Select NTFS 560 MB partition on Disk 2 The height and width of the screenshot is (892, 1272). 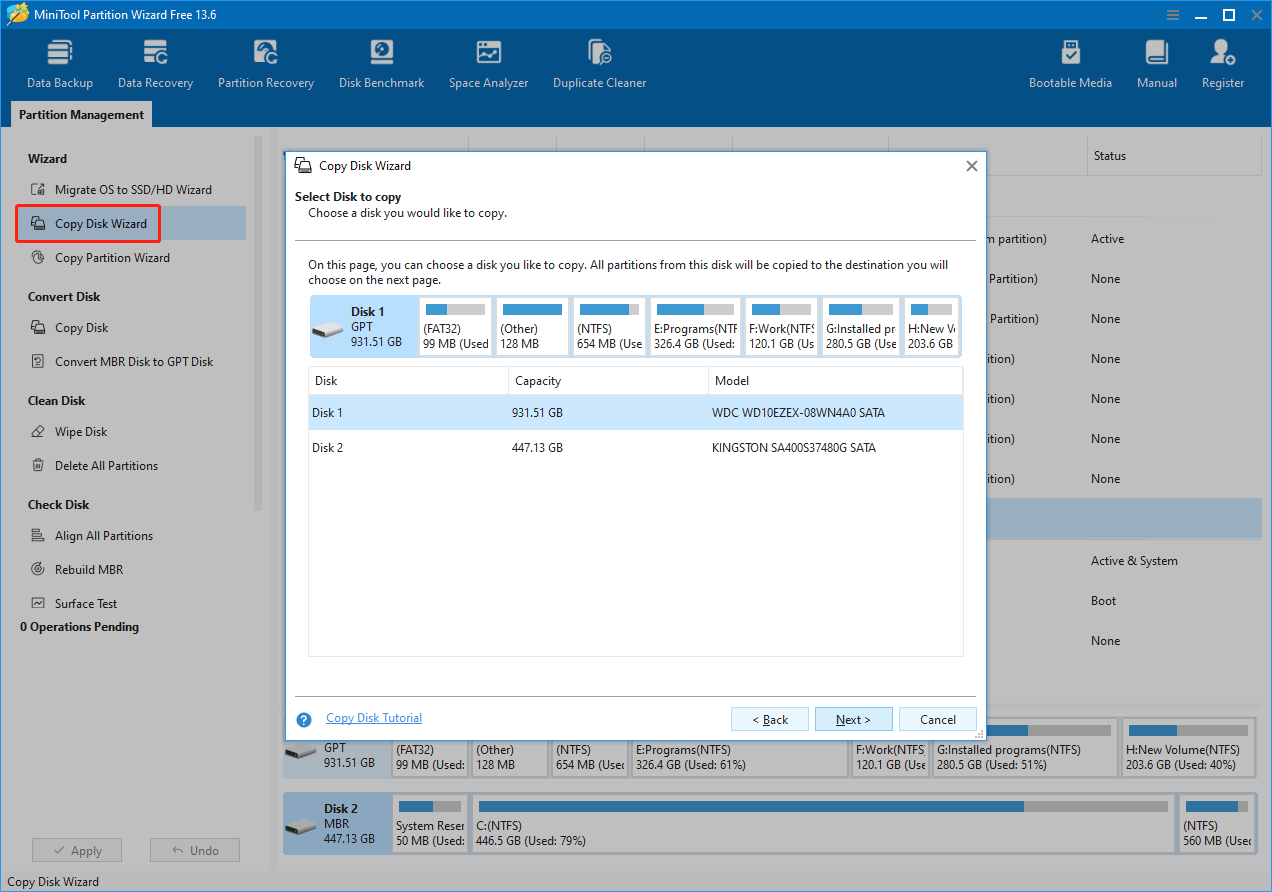[1216, 824]
